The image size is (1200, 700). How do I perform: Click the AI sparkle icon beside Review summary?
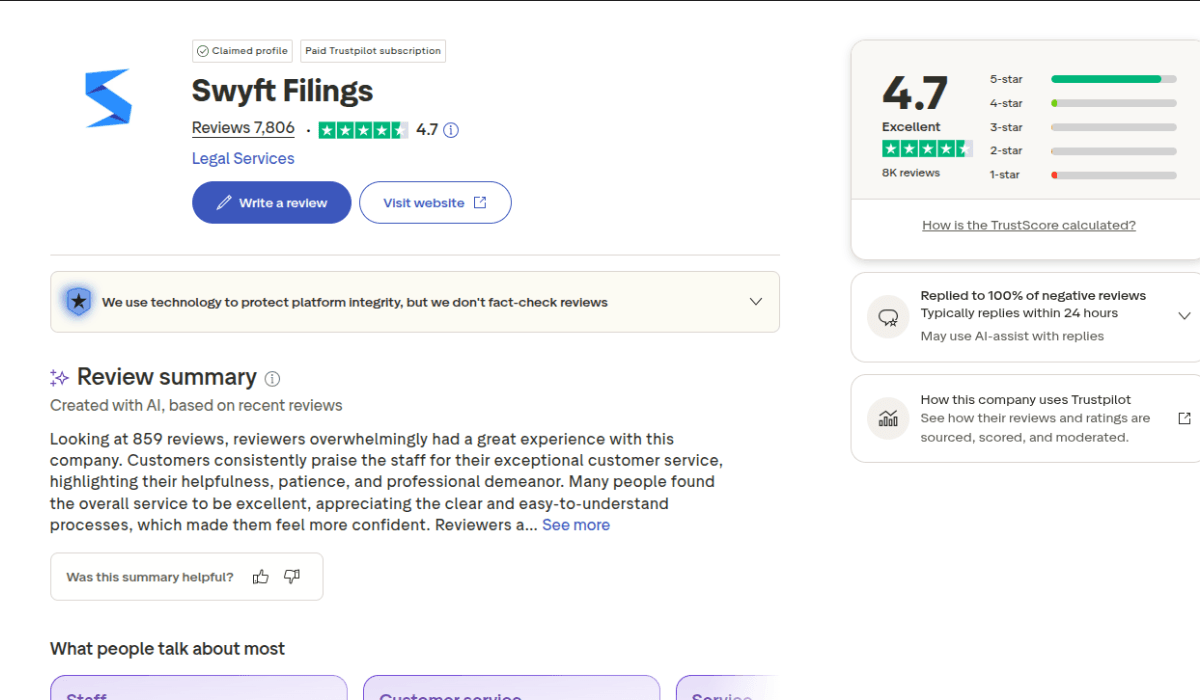(60, 377)
